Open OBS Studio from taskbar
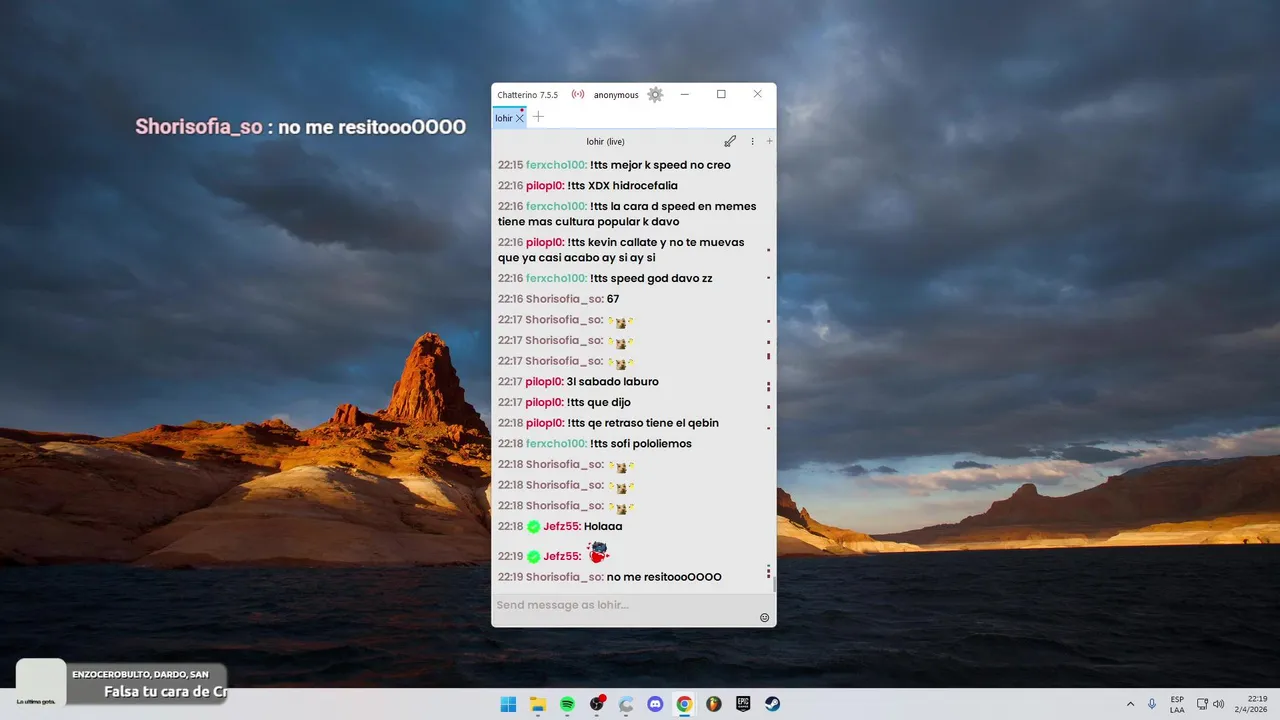 [597, 704]
